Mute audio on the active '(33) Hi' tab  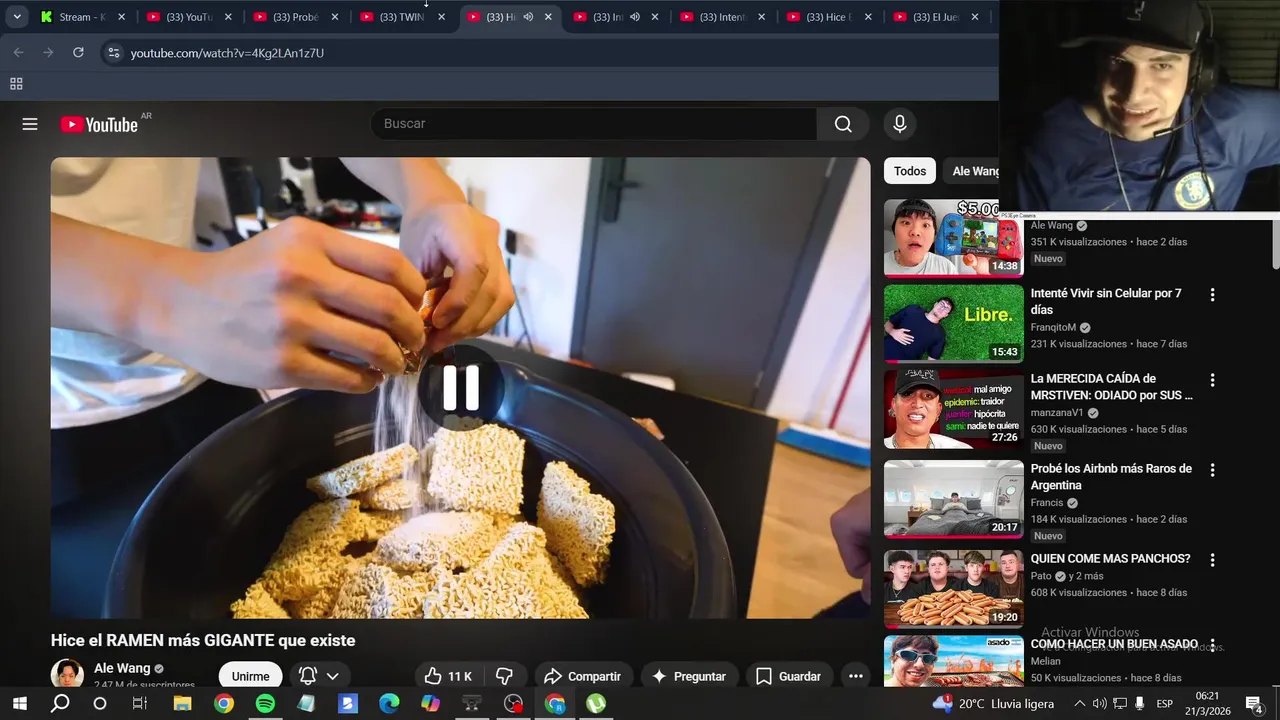click(x=528, y=17)
